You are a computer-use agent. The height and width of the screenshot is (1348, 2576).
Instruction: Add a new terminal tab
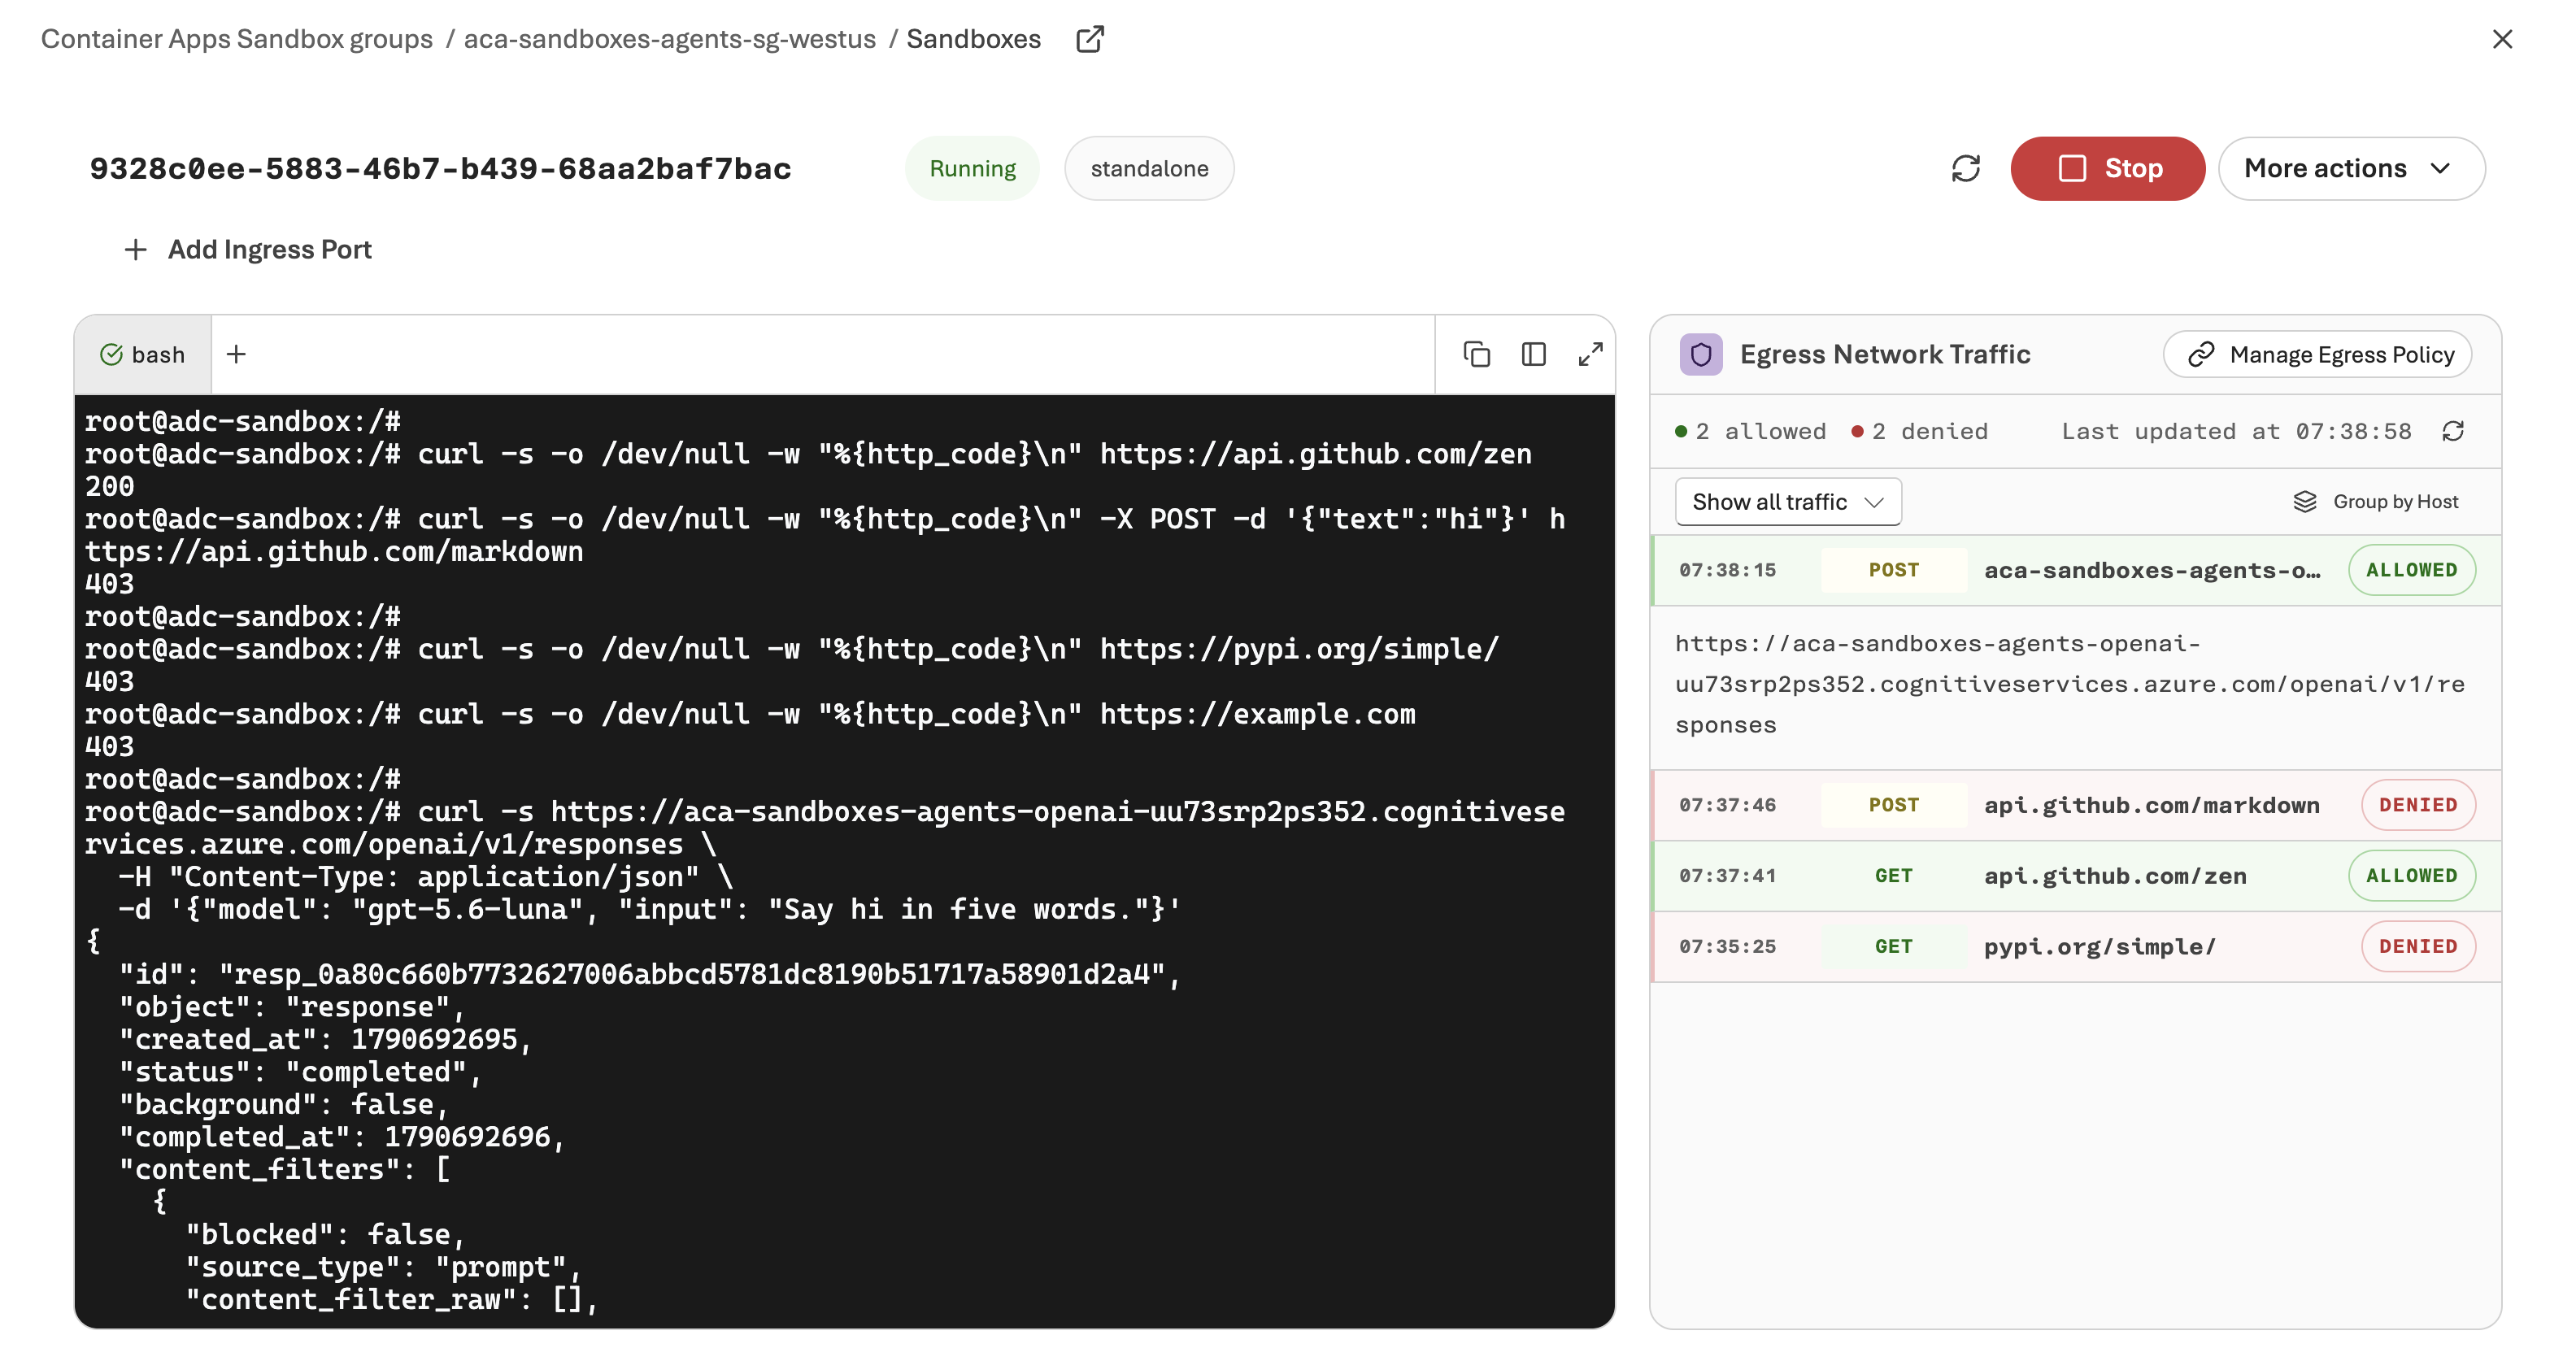tap(236, 354)
